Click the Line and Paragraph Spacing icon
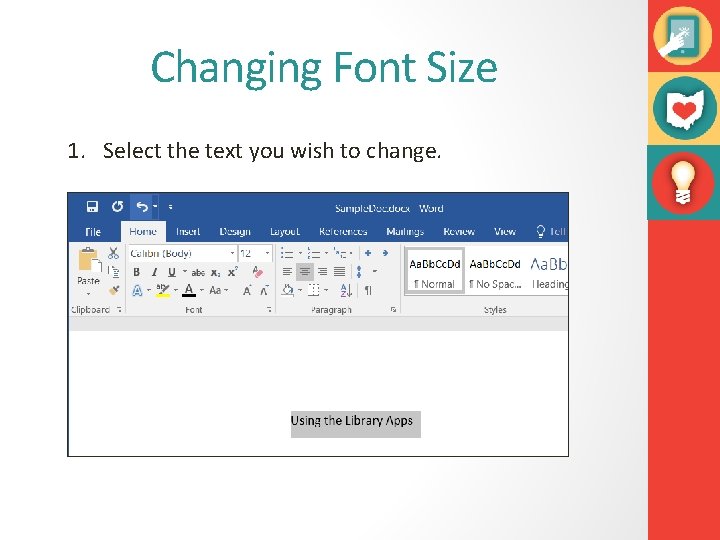Viewport: 720px width, 540px height. [359, 272]
